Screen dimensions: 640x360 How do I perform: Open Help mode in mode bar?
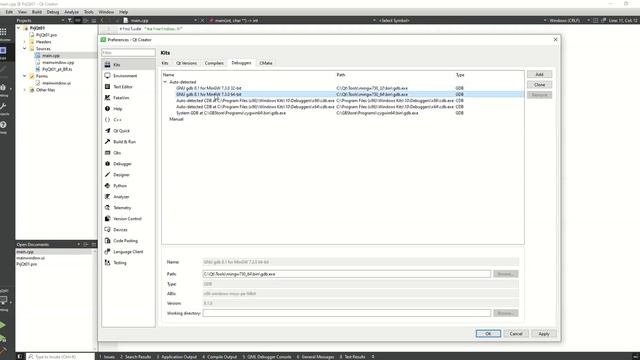4,127
